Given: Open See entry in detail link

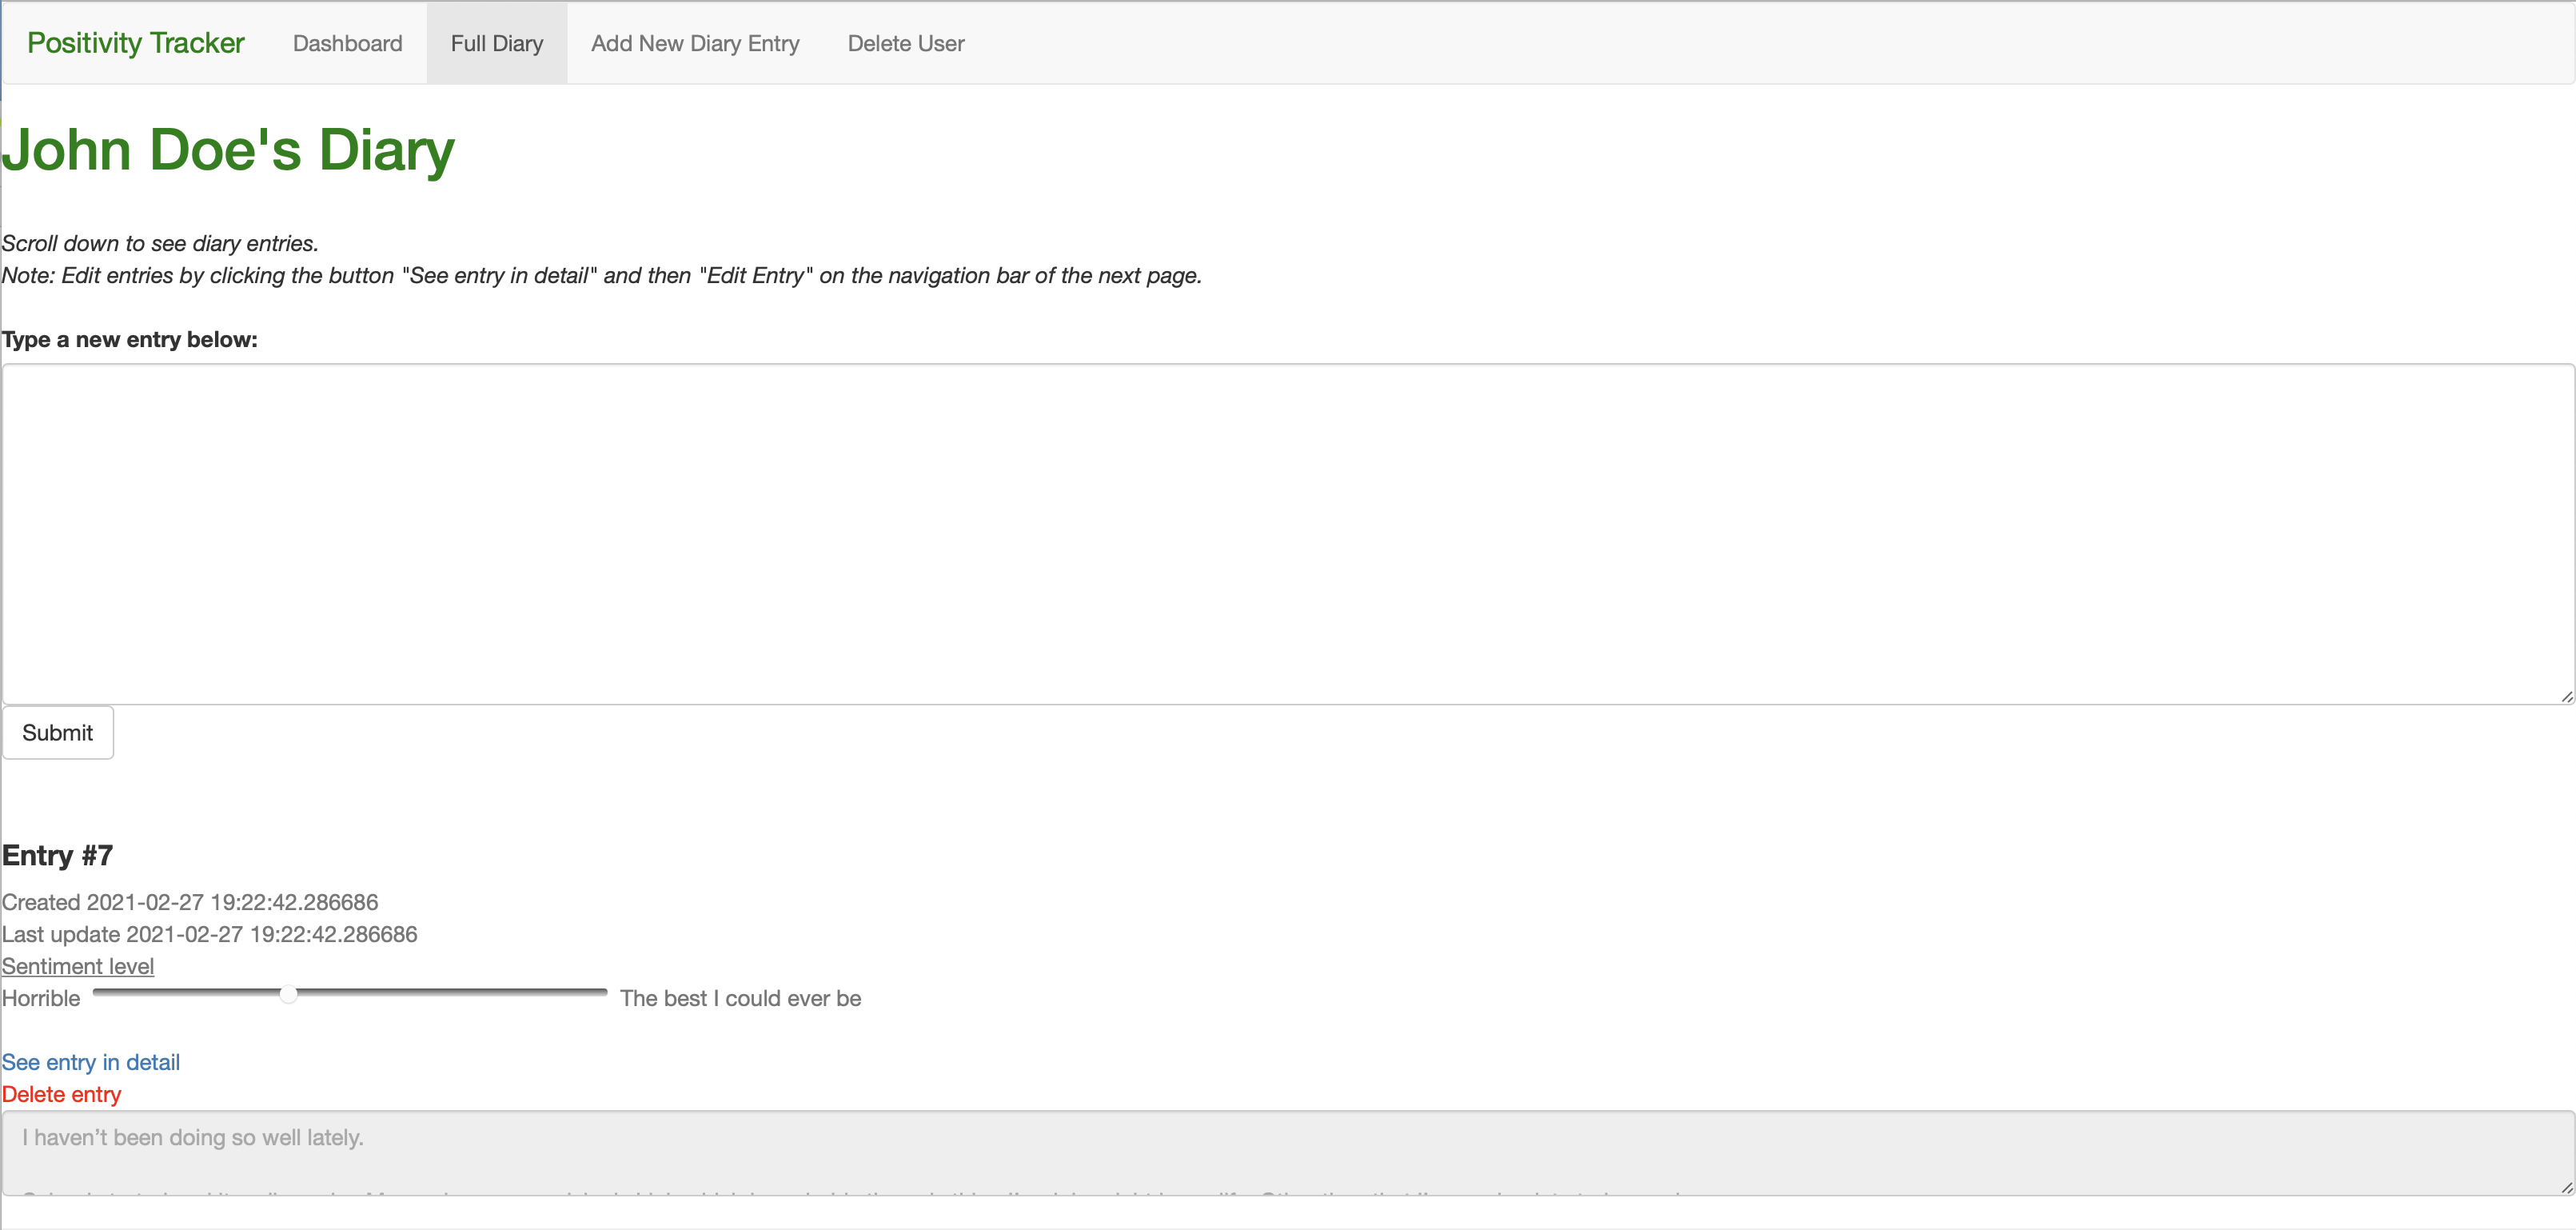Looking at the screenshot, I should click(91, 1062).
